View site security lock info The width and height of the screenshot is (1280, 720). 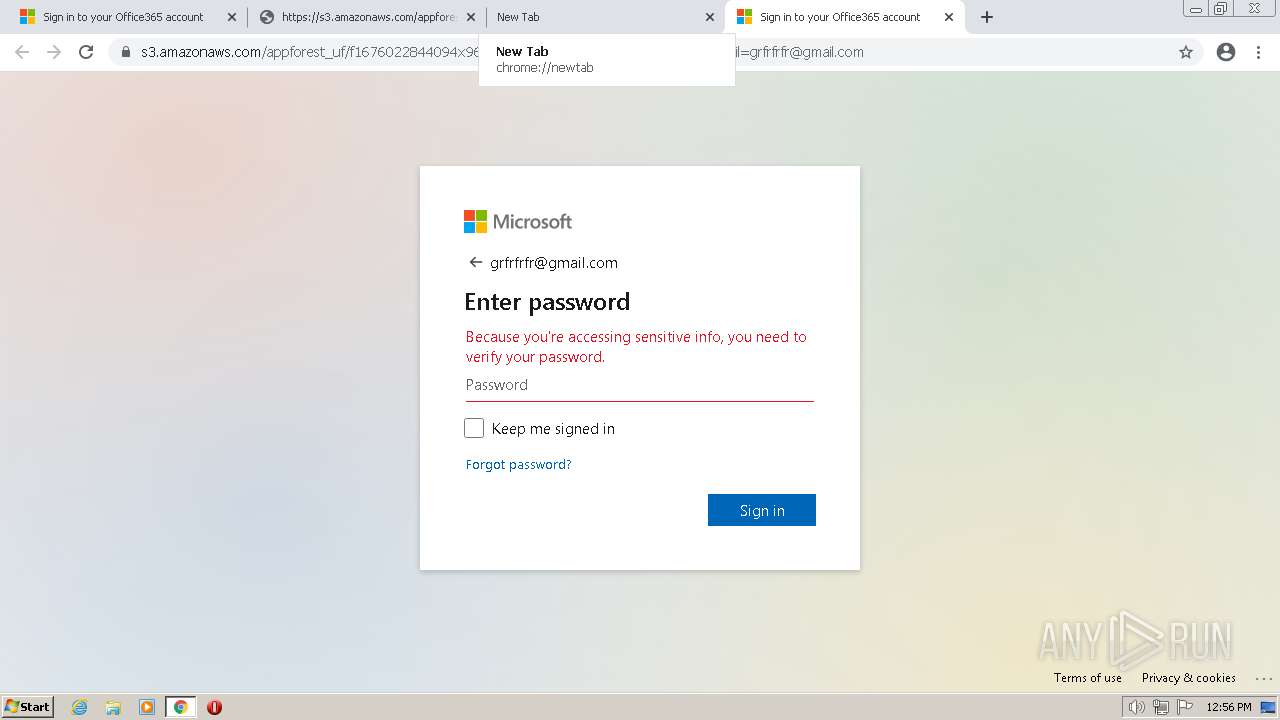(125, 52)
